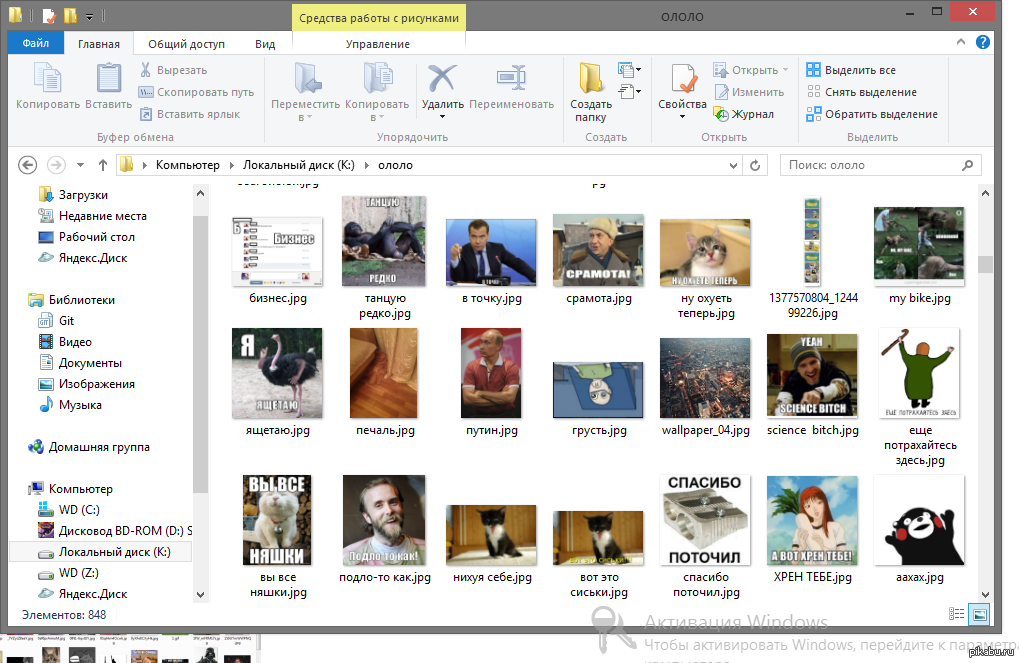Viewport: 1019px width, 663px height.
Task: Open the Переместить в dropdown
Action: [305, 117]
